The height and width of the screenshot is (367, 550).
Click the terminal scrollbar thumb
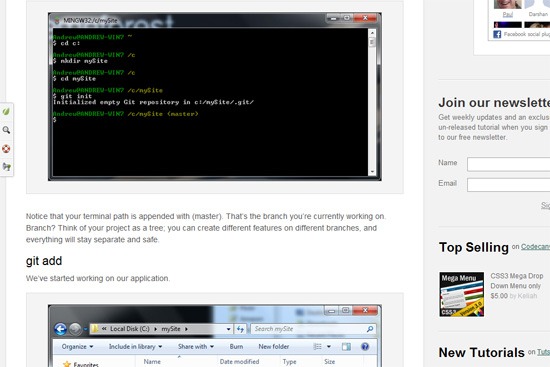372,42
